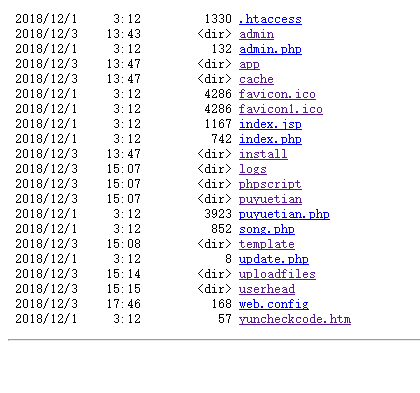Select the time 17:46
The image size is (420, 393).
click(x=124, y=304)
